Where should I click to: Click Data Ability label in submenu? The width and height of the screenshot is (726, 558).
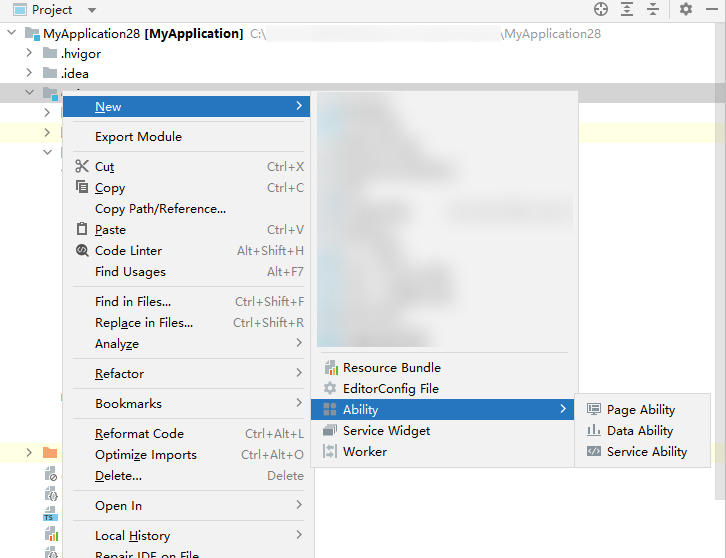(x=640, y=431)
